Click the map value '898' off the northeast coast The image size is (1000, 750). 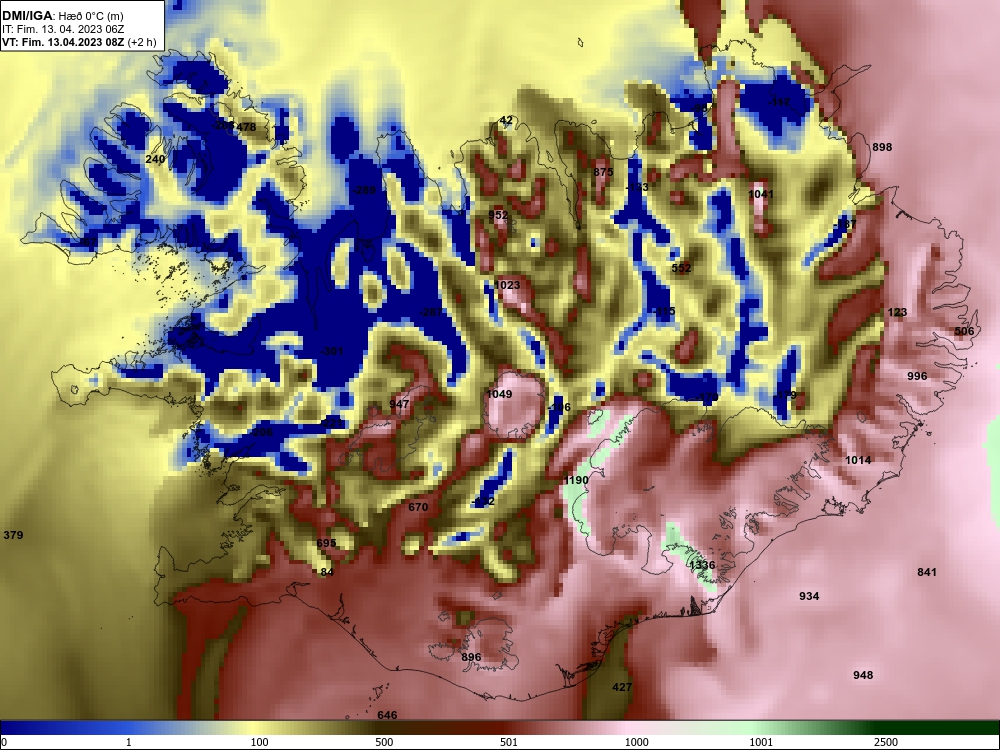882,147
